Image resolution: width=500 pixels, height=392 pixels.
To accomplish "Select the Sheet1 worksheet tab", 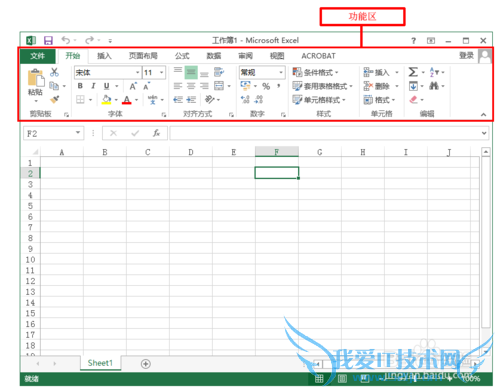I will coord(100,363).
